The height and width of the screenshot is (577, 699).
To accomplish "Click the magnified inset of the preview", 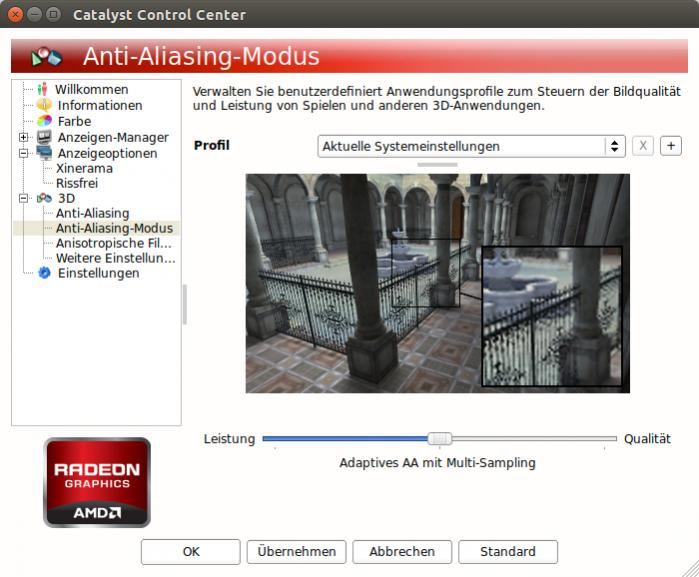I will point(552,316).
